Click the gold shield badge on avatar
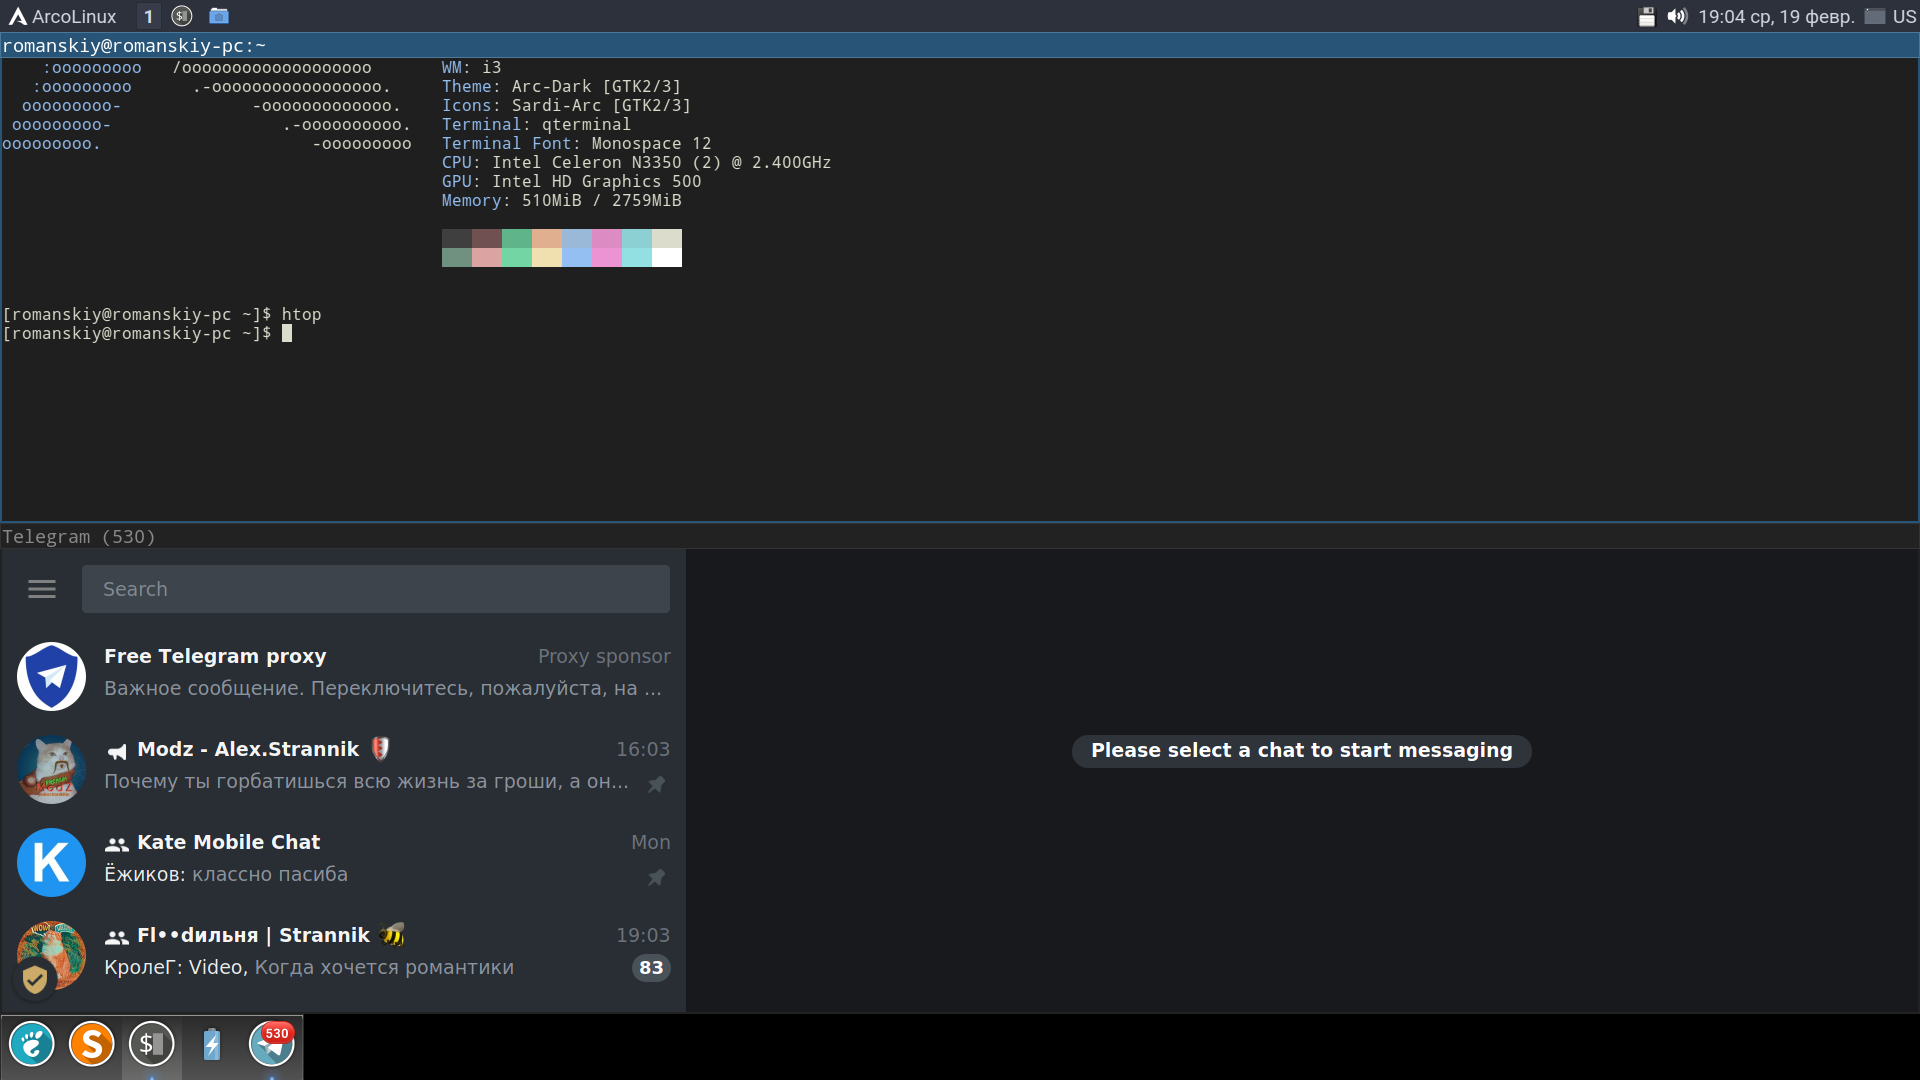This screenshot has width=1920, height=1080. point(34,979)
